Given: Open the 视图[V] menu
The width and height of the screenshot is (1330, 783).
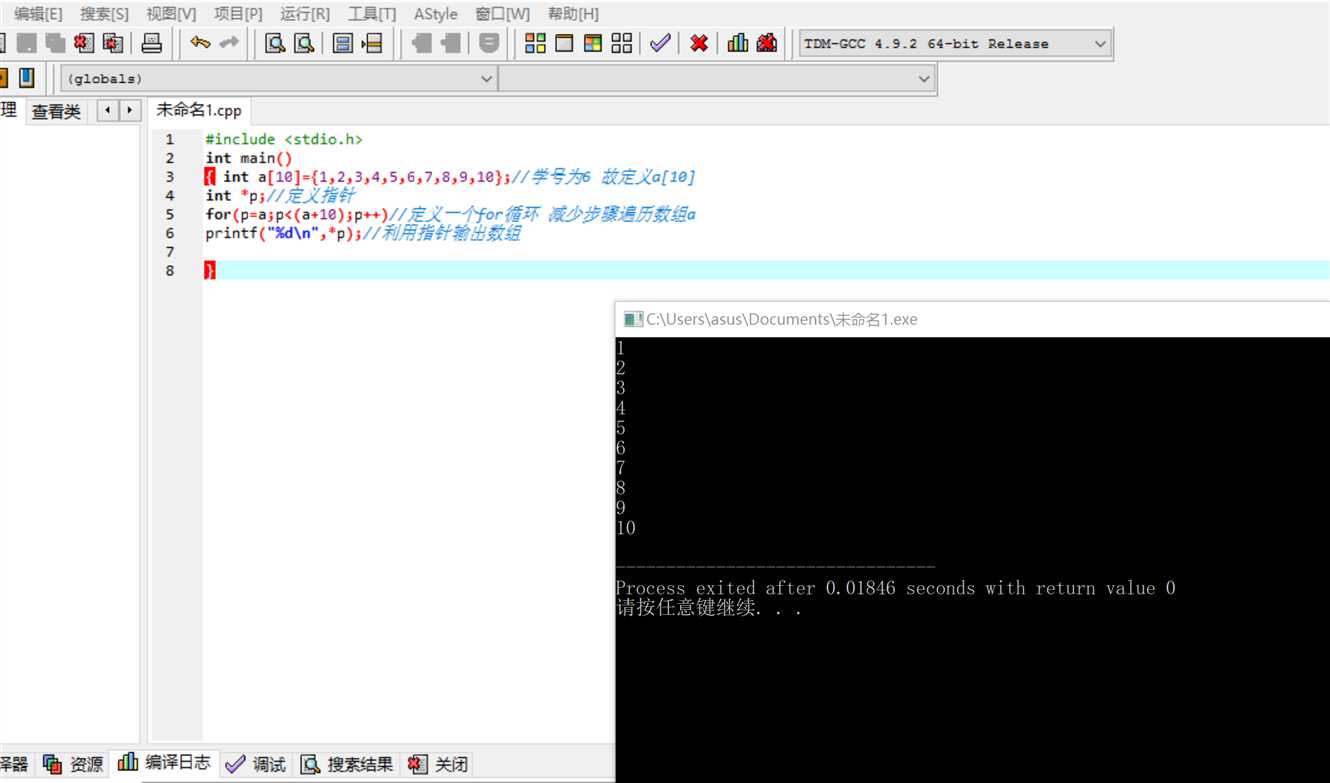Looking at the screenshot, I should (171, 13).
